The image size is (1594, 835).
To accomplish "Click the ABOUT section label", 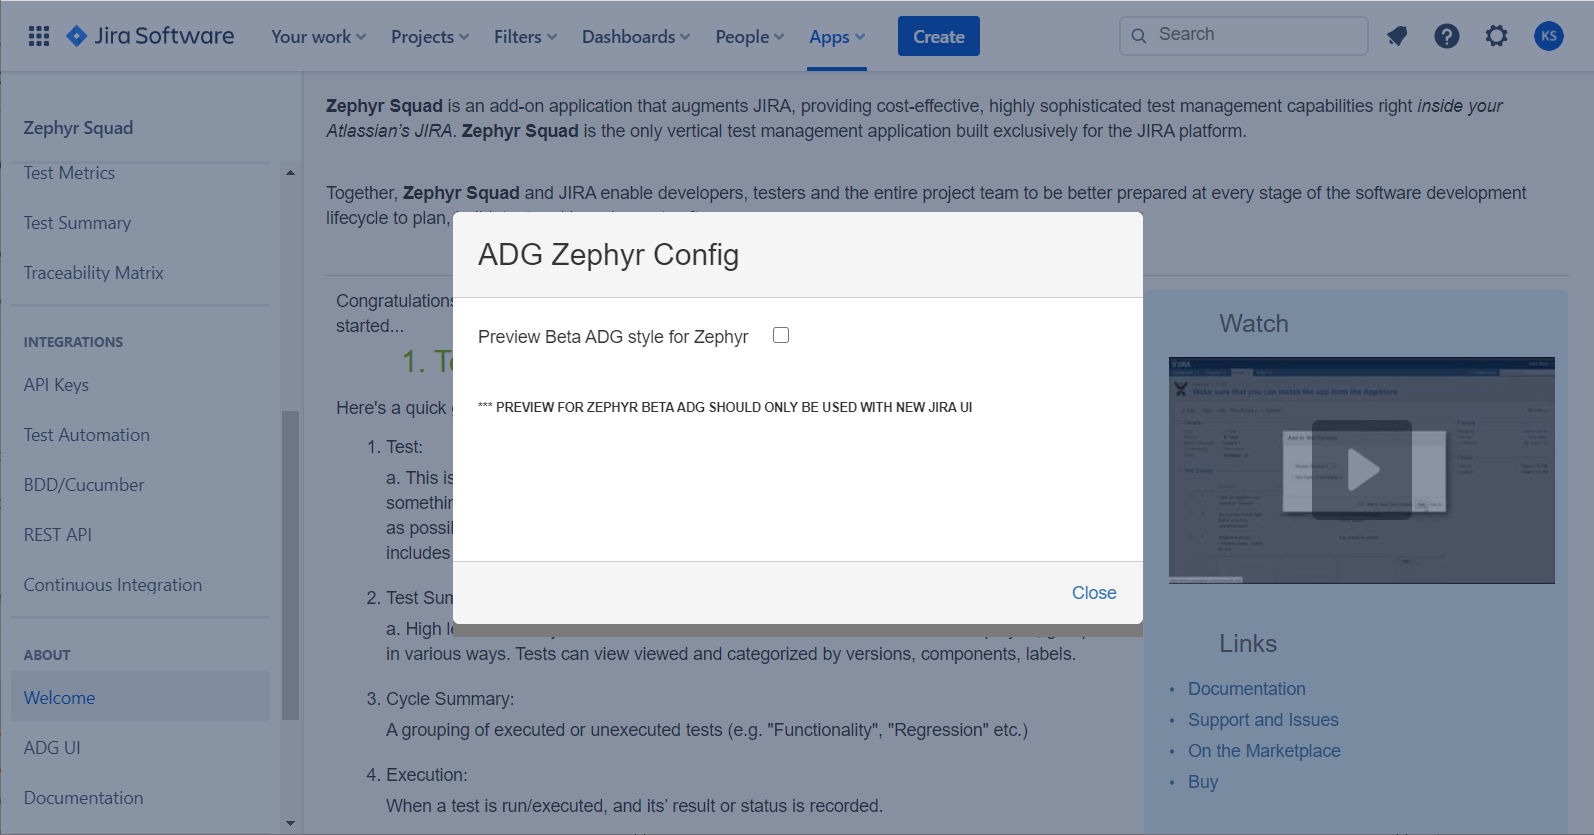I will coord(47,655).
